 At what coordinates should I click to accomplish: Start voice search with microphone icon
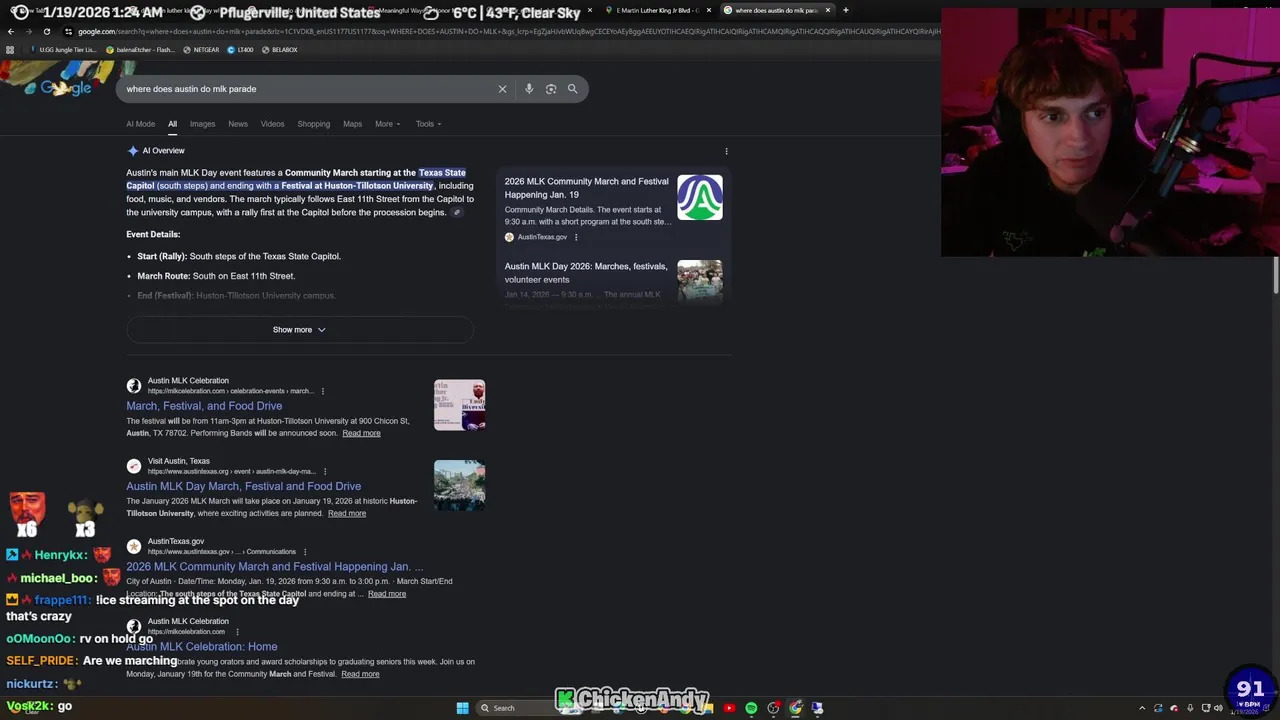pyautogui.click(x=529, y=89)
